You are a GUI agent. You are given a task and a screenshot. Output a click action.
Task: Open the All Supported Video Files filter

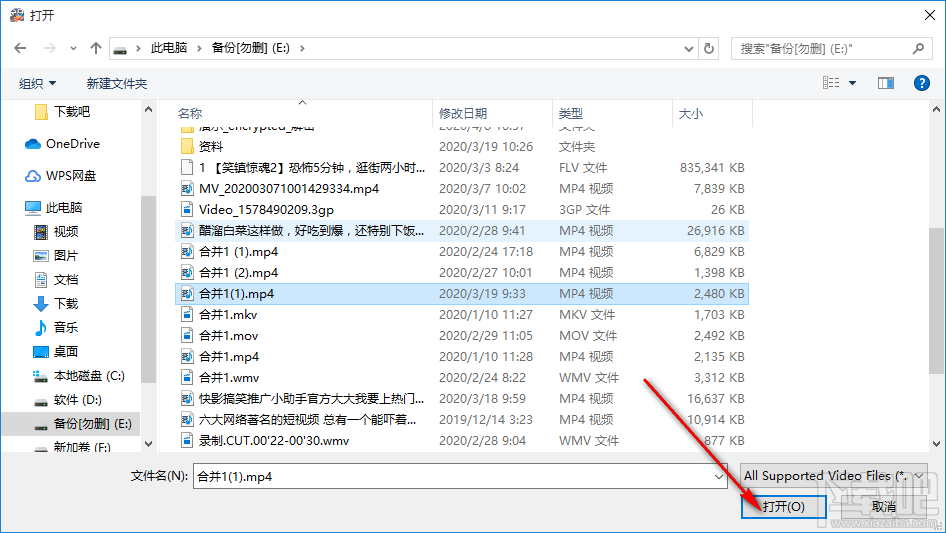tap(834, 476)
